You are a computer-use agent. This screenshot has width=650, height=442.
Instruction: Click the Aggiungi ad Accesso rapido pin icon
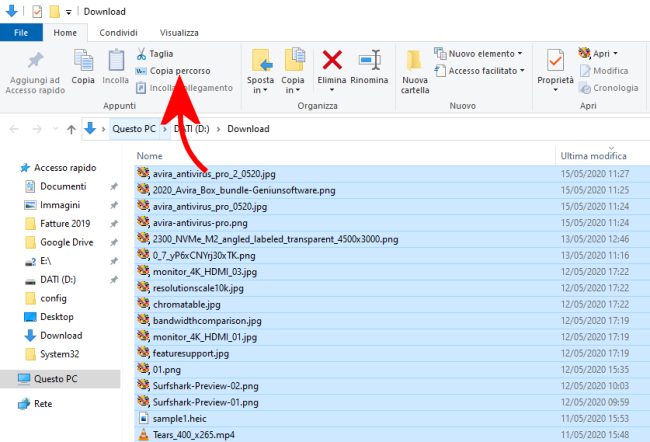[36, 61]
